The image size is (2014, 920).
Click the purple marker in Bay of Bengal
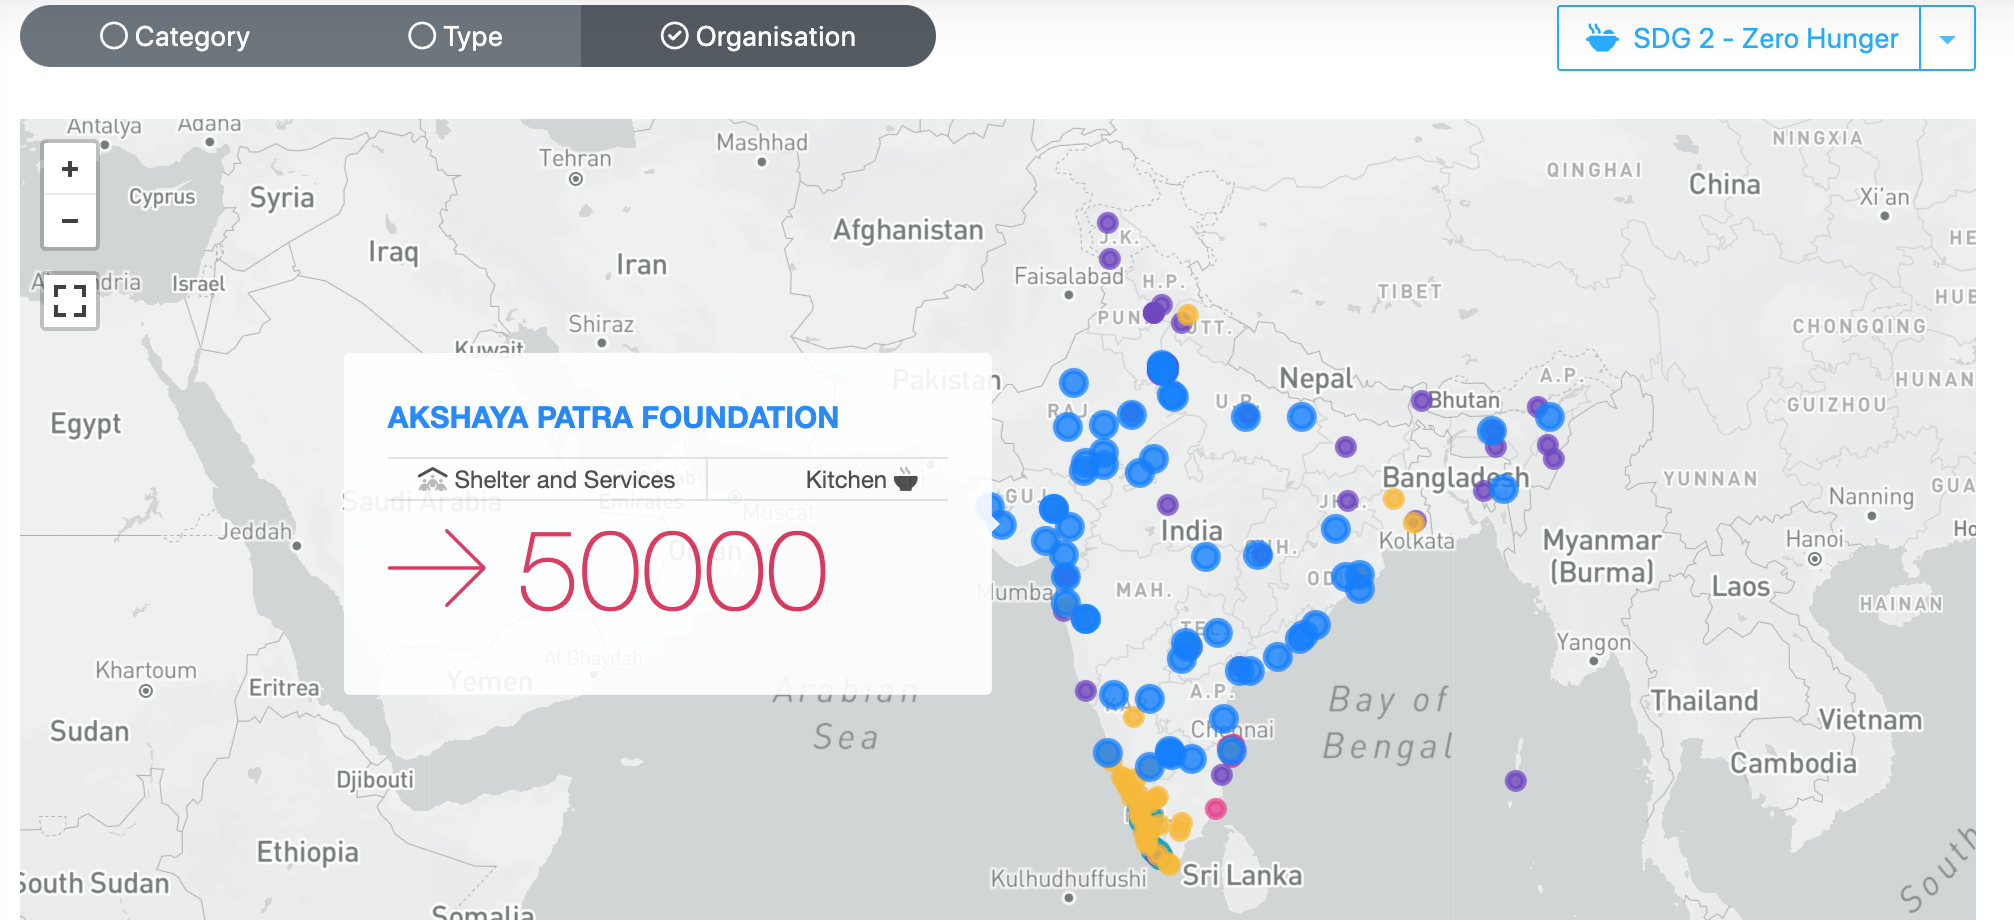pos(1516,781)
